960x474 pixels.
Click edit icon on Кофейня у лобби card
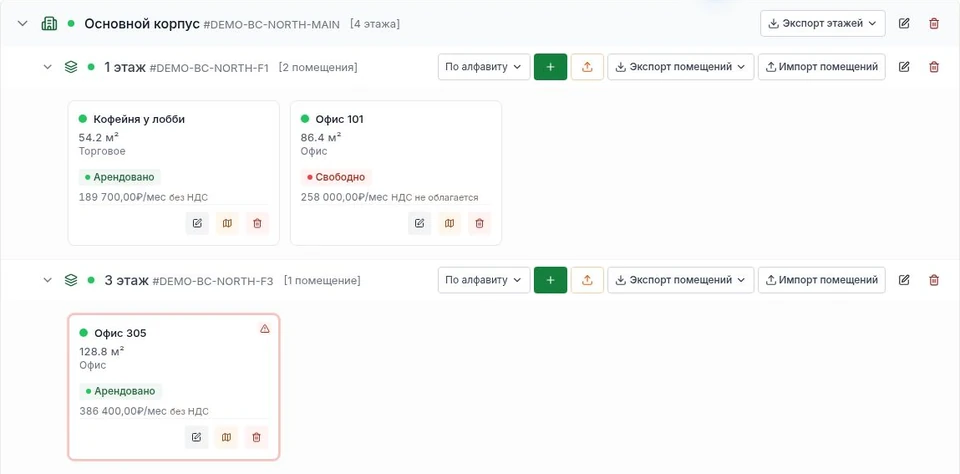coord(197,224)
